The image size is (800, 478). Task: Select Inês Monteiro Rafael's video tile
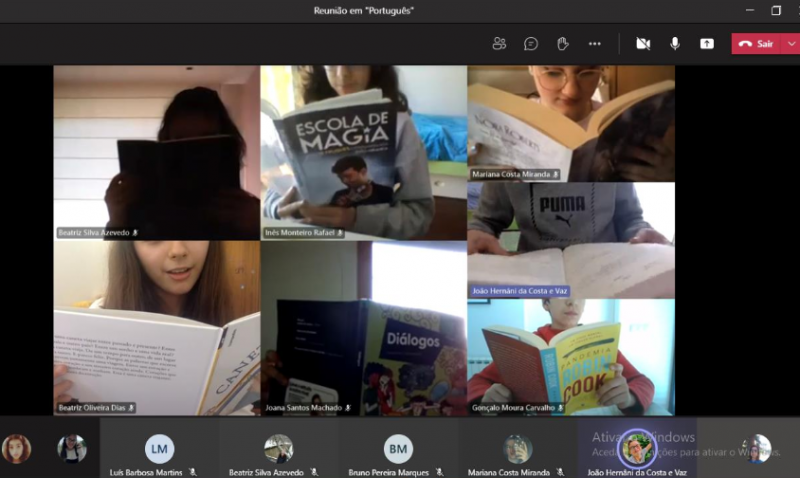(x=363, y=152)
